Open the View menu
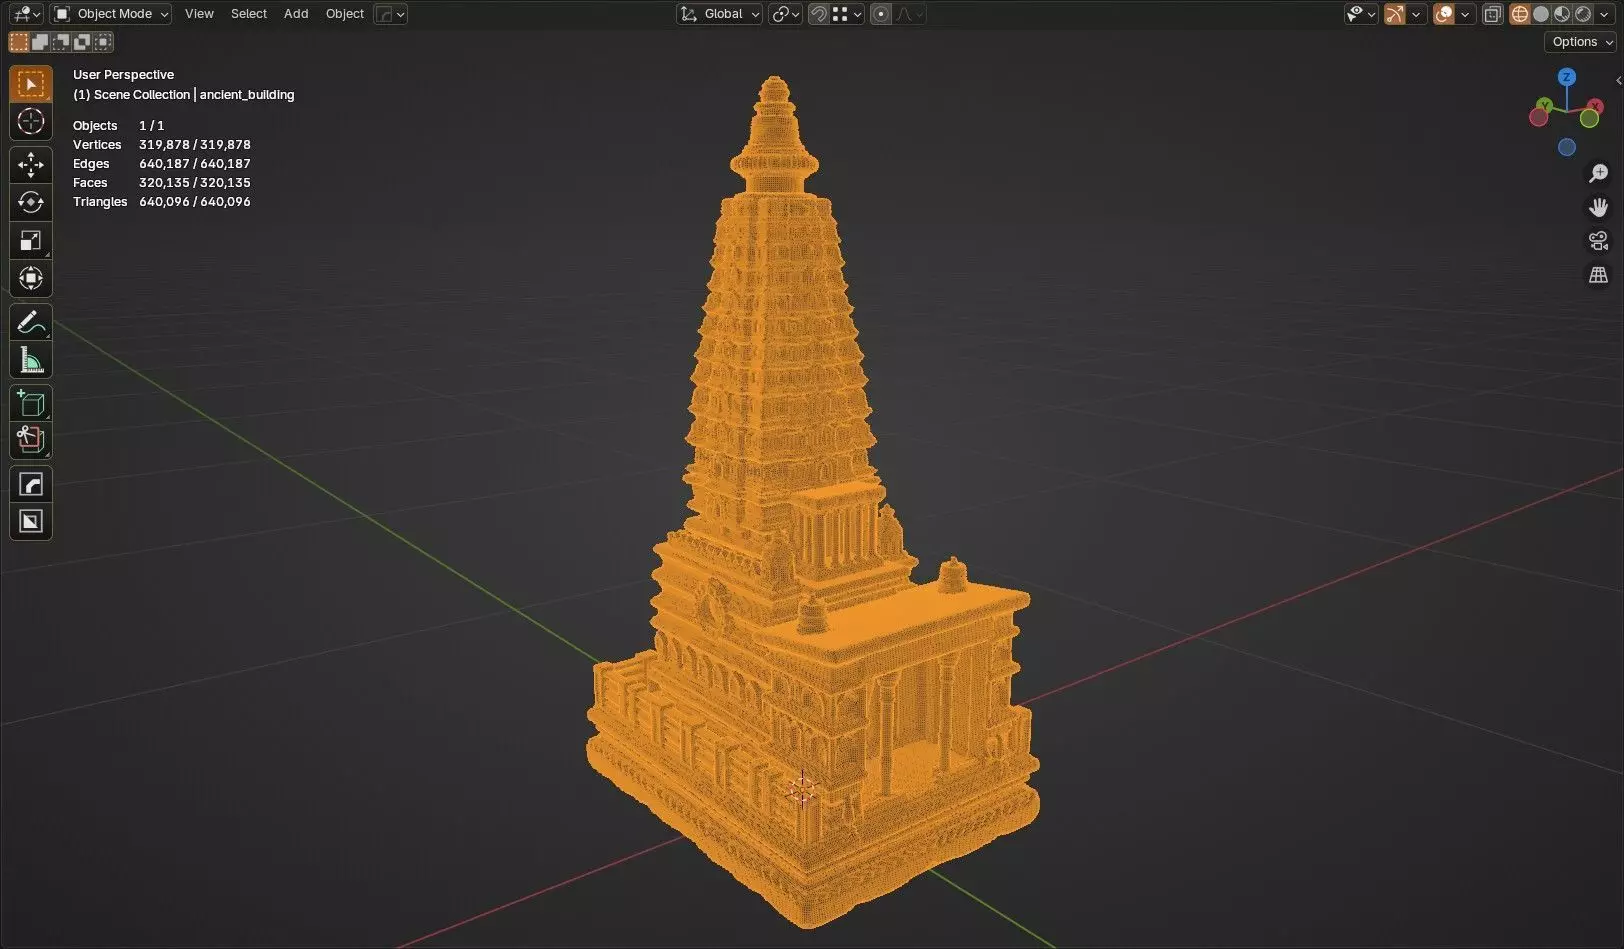This screenshot has height=949, width=1624. pos(199,14)
